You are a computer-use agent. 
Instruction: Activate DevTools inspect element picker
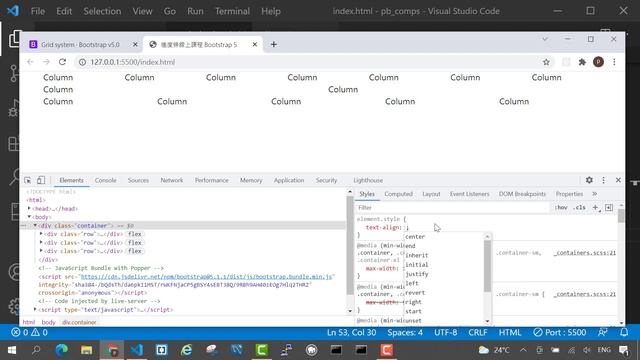pyautogui.click(x=28, y=180)
